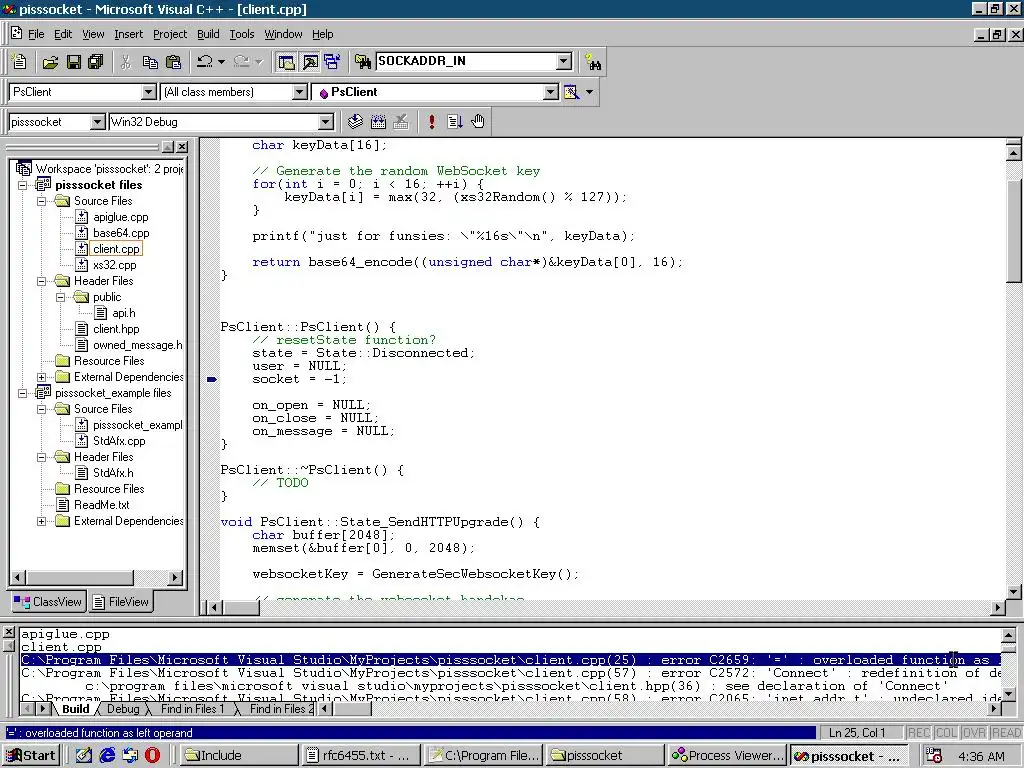Viewport: 1024px width, 768px height.
Task: Toggle the Workspace window toolbar icon
Action: (287, 62)
